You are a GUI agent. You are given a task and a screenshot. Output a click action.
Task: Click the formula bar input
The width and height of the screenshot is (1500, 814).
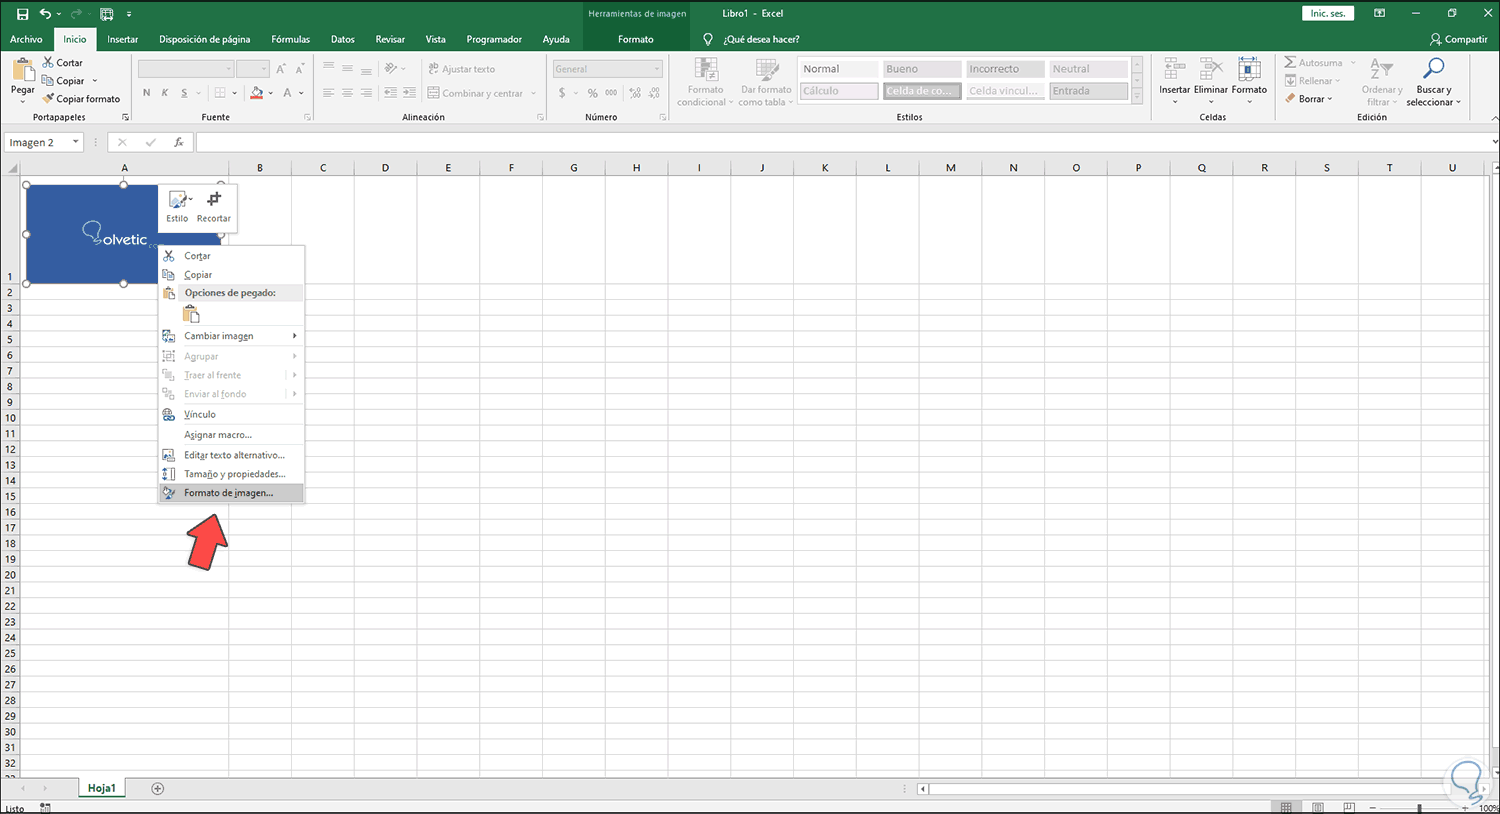[841, 142]
